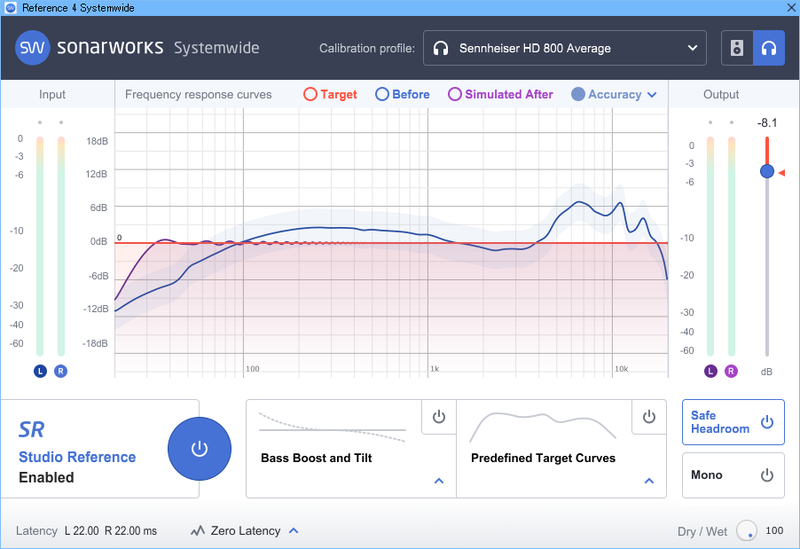The width and height of the screenshot is (800, 549).
Task: Click the title bar app icon
Action: pyautogui.click(x=10, y=8)
